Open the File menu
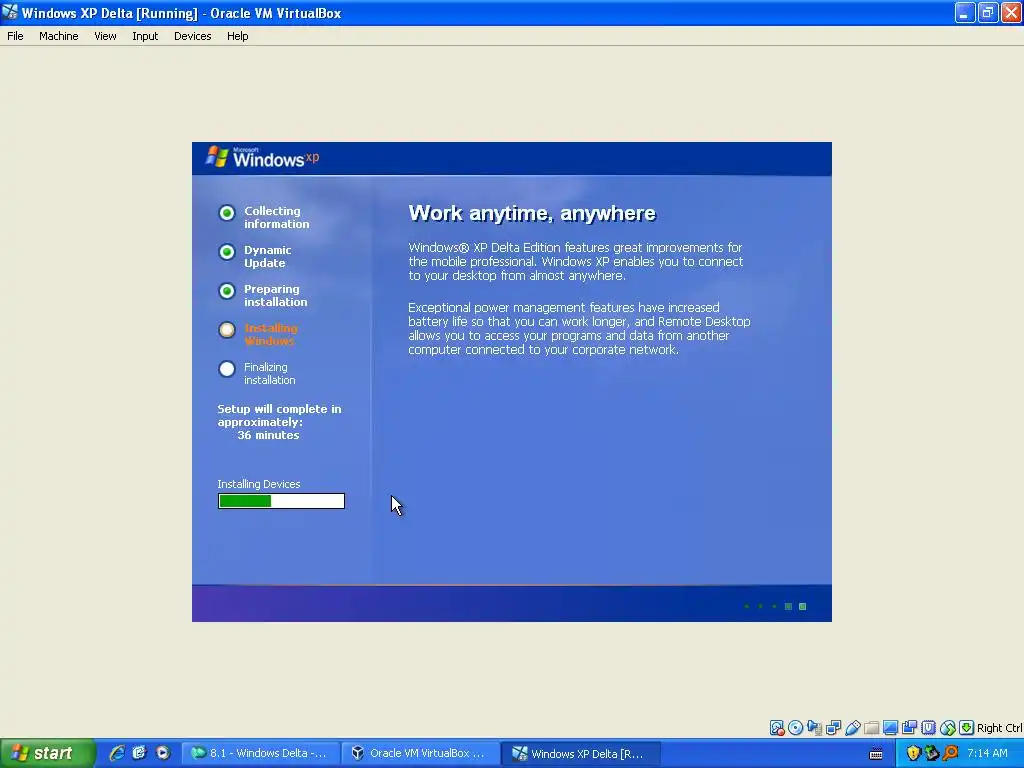 (x=15, y=36)
